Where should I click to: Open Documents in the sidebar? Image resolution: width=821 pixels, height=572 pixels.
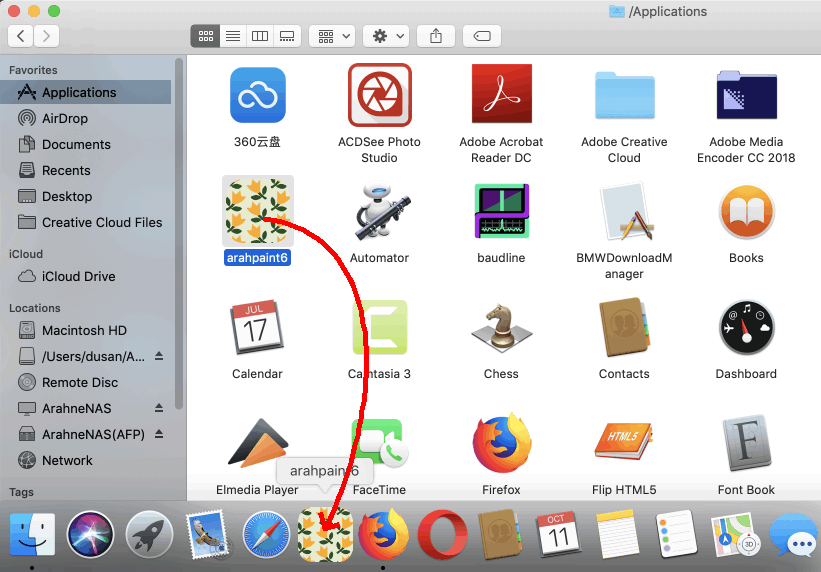point(86,145)
